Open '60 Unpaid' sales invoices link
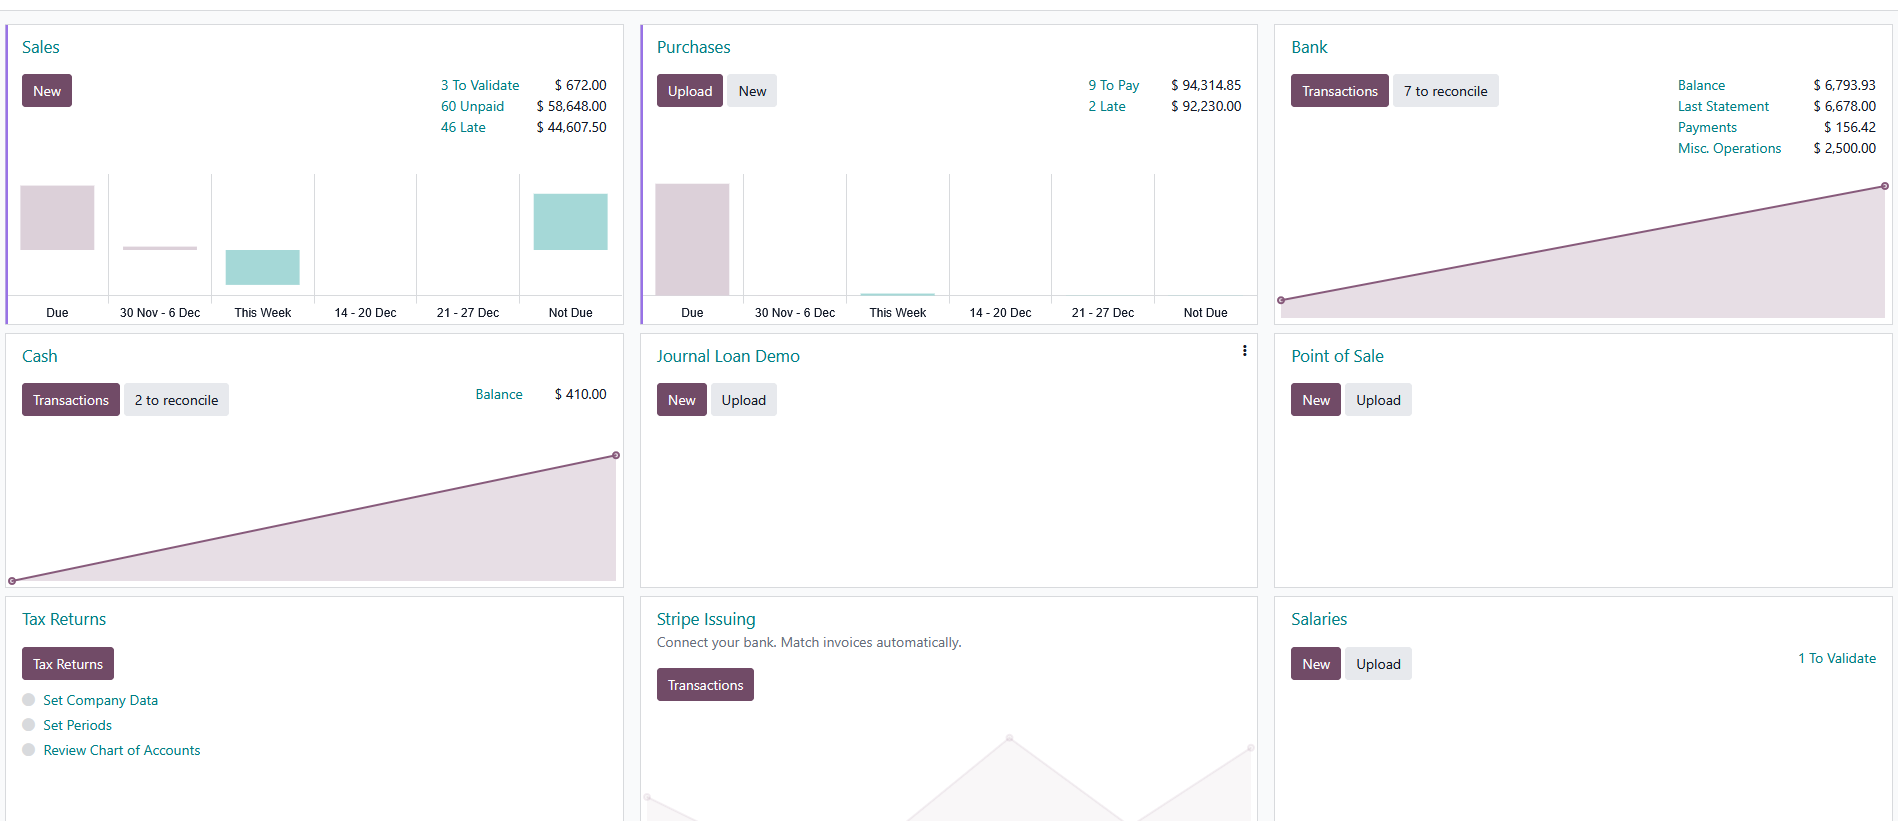The image size is (1898, 821). point(472,106)
